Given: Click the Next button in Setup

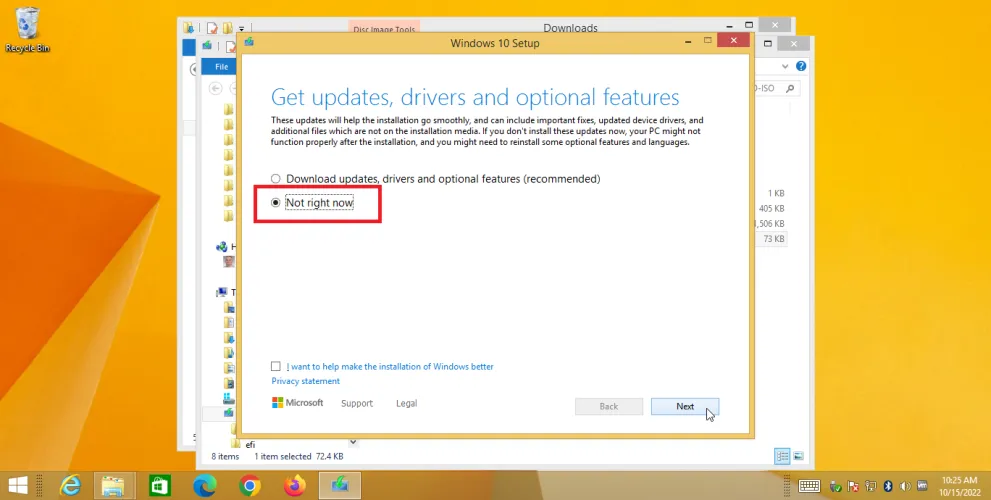Looking at the screenshot, I should [x=684, y=406].
